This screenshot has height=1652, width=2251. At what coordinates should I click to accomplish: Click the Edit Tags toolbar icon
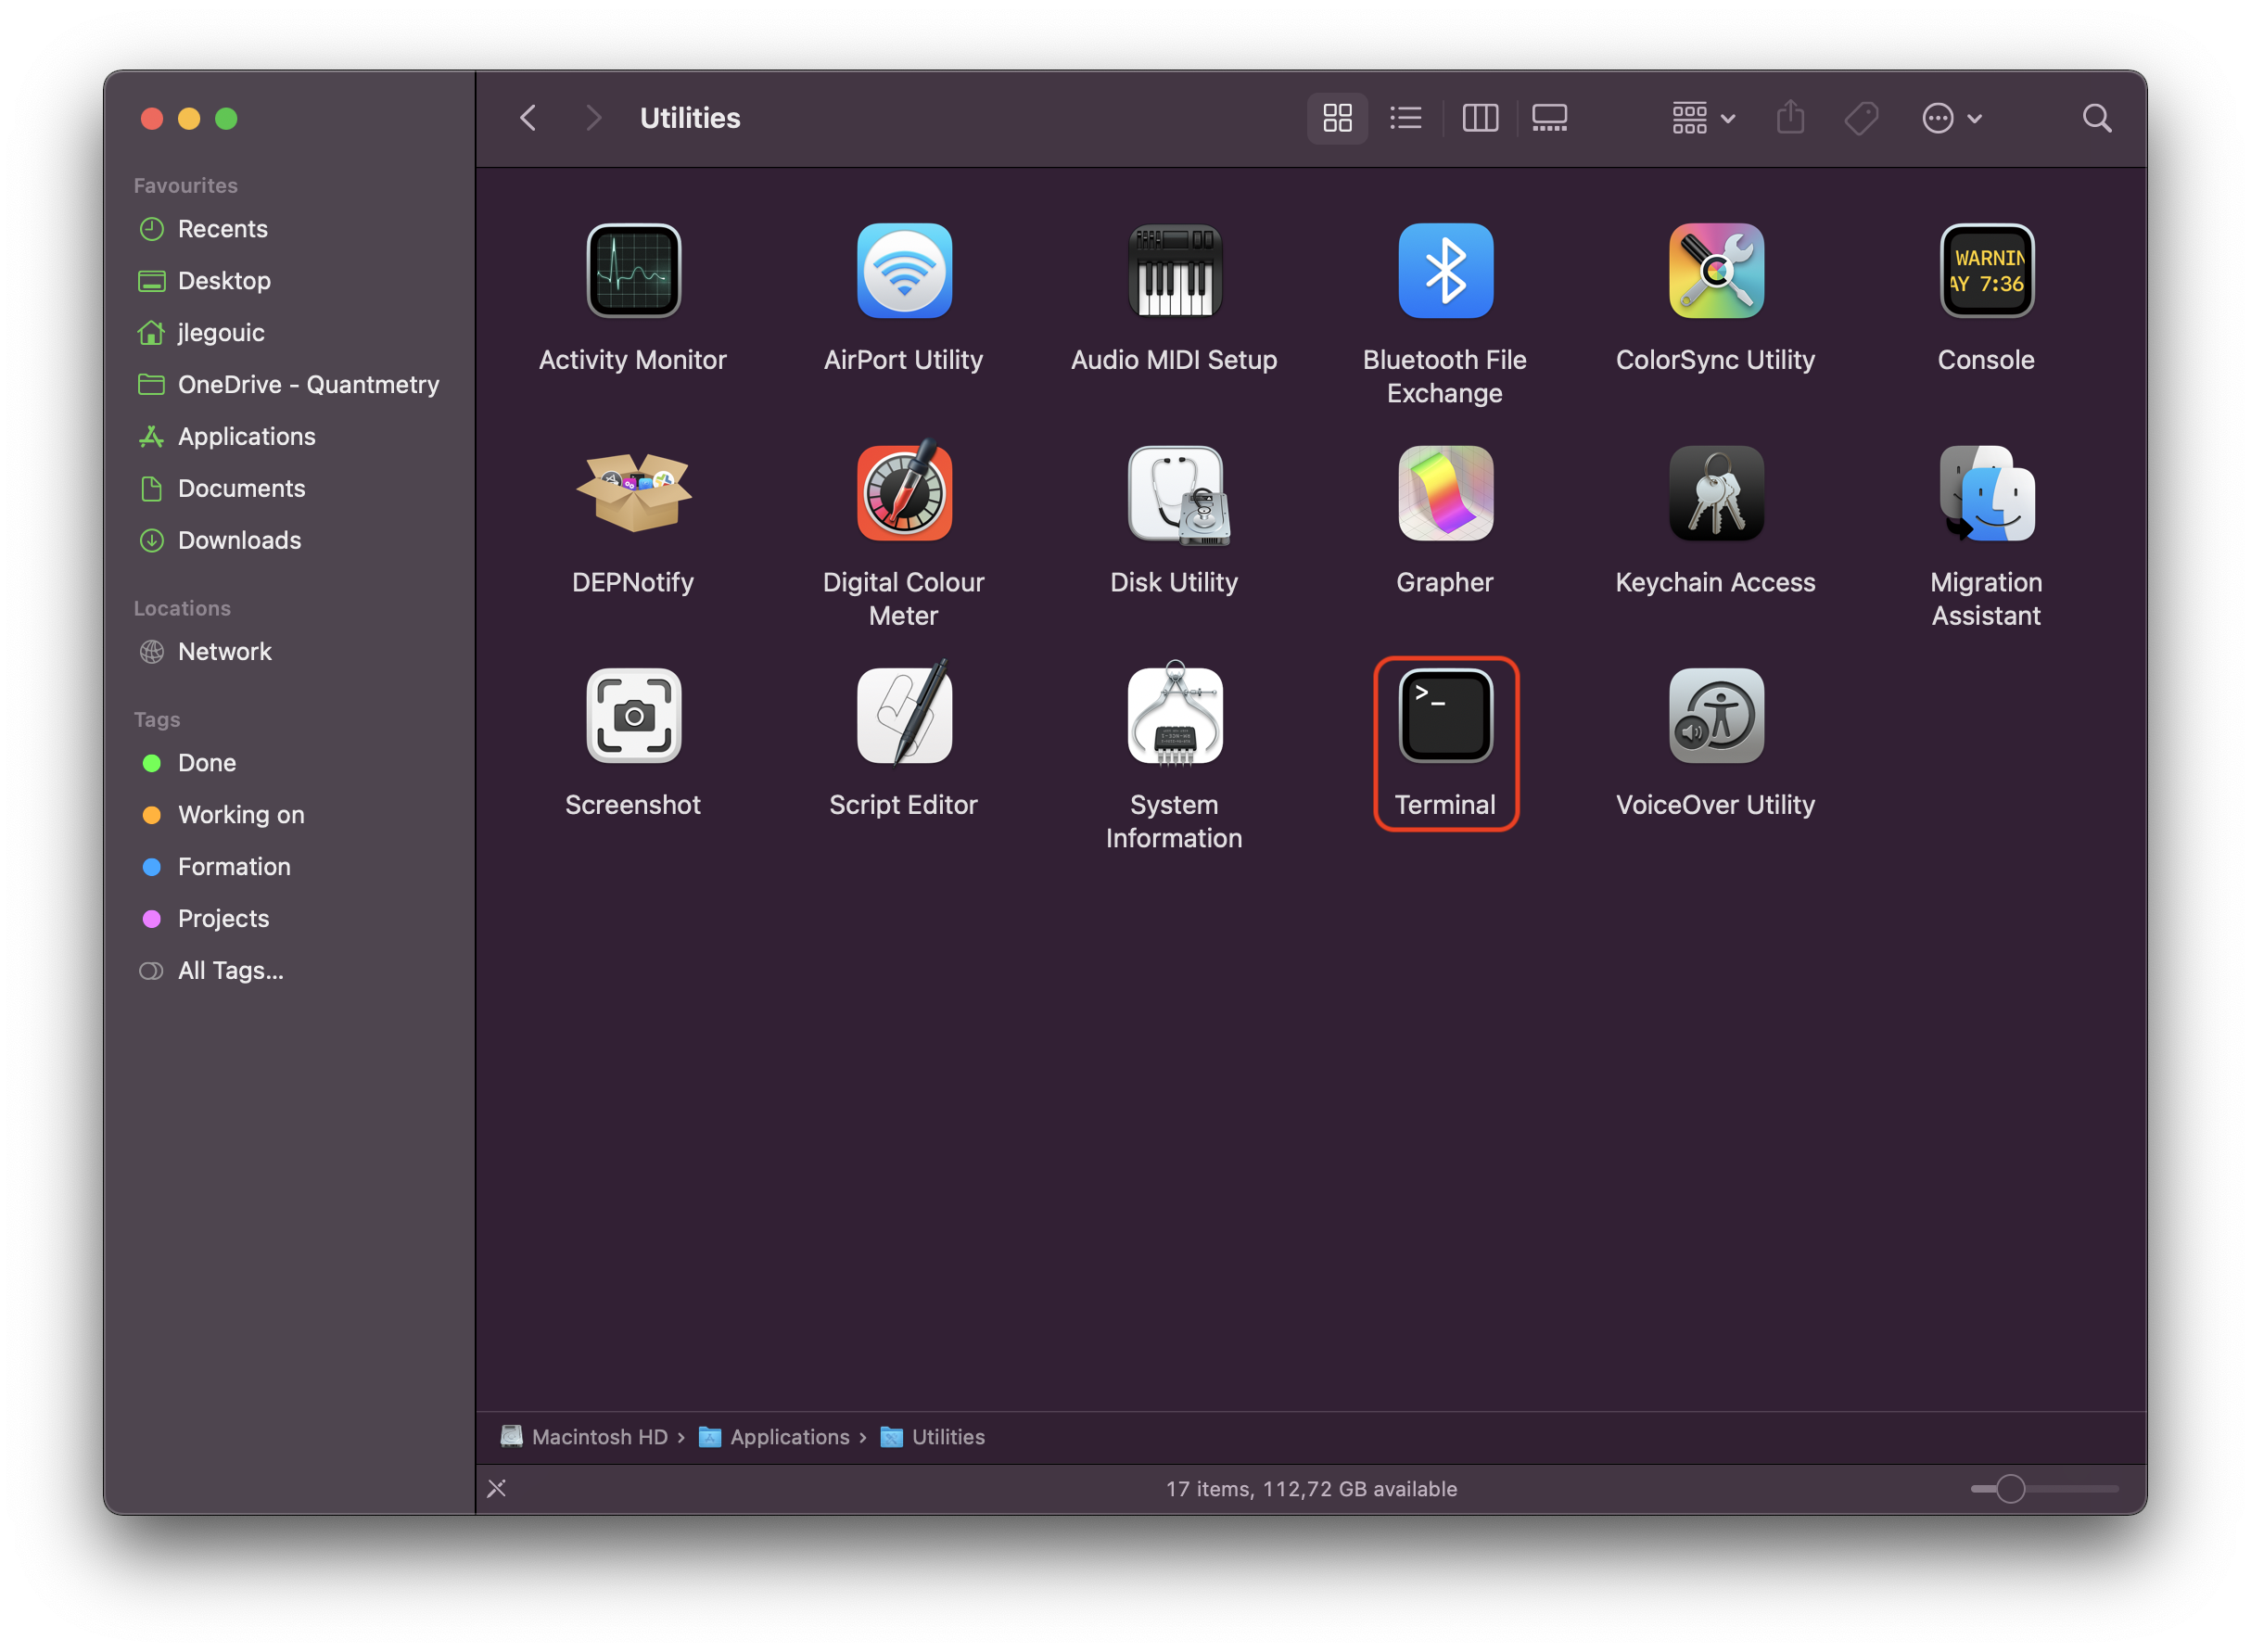1861,118
